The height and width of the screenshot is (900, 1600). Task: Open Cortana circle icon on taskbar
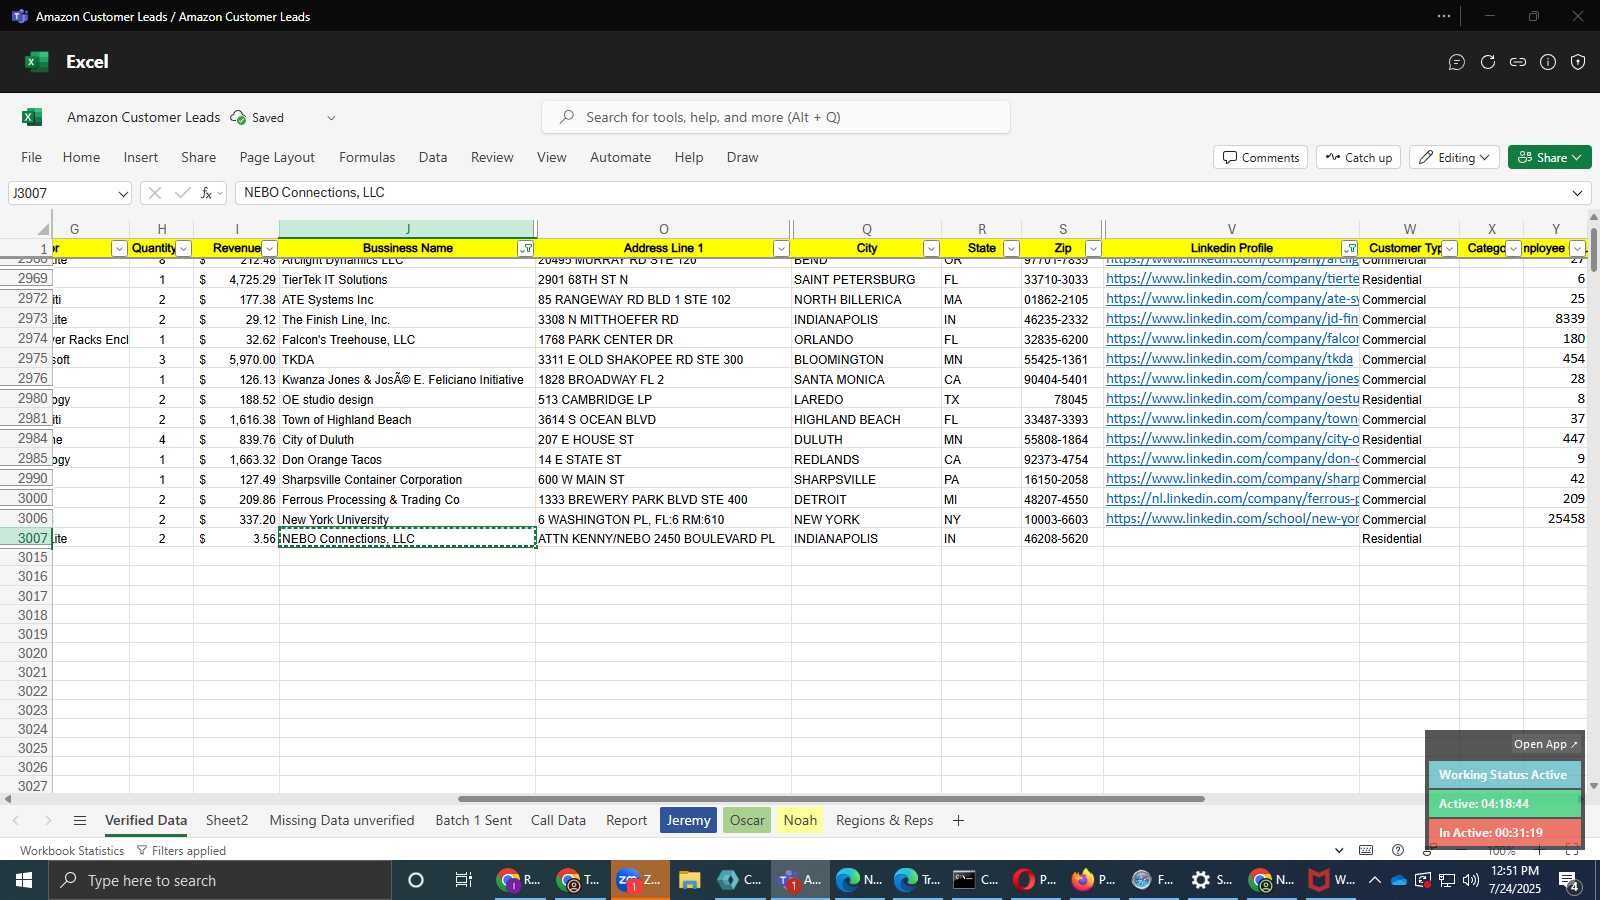tap(416, 880)
